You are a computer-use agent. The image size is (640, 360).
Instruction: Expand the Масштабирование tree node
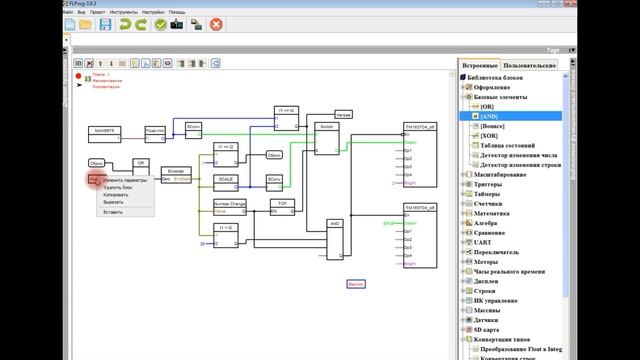click(x=463, y=175)
